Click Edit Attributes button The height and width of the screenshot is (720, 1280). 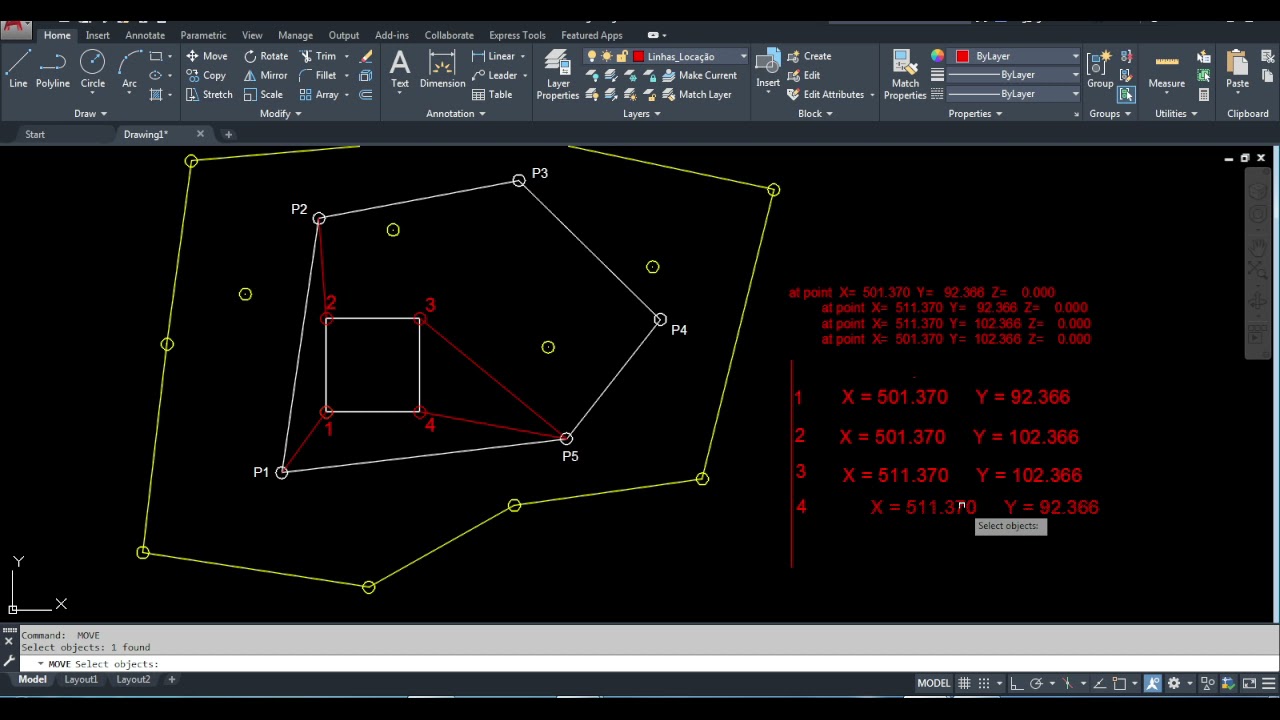pos(825,94)
